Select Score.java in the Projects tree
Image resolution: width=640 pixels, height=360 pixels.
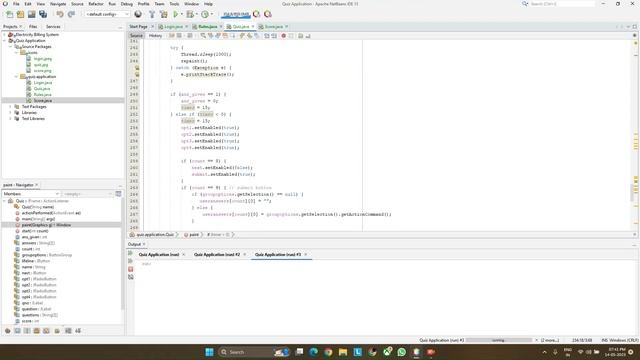point(42,100)
